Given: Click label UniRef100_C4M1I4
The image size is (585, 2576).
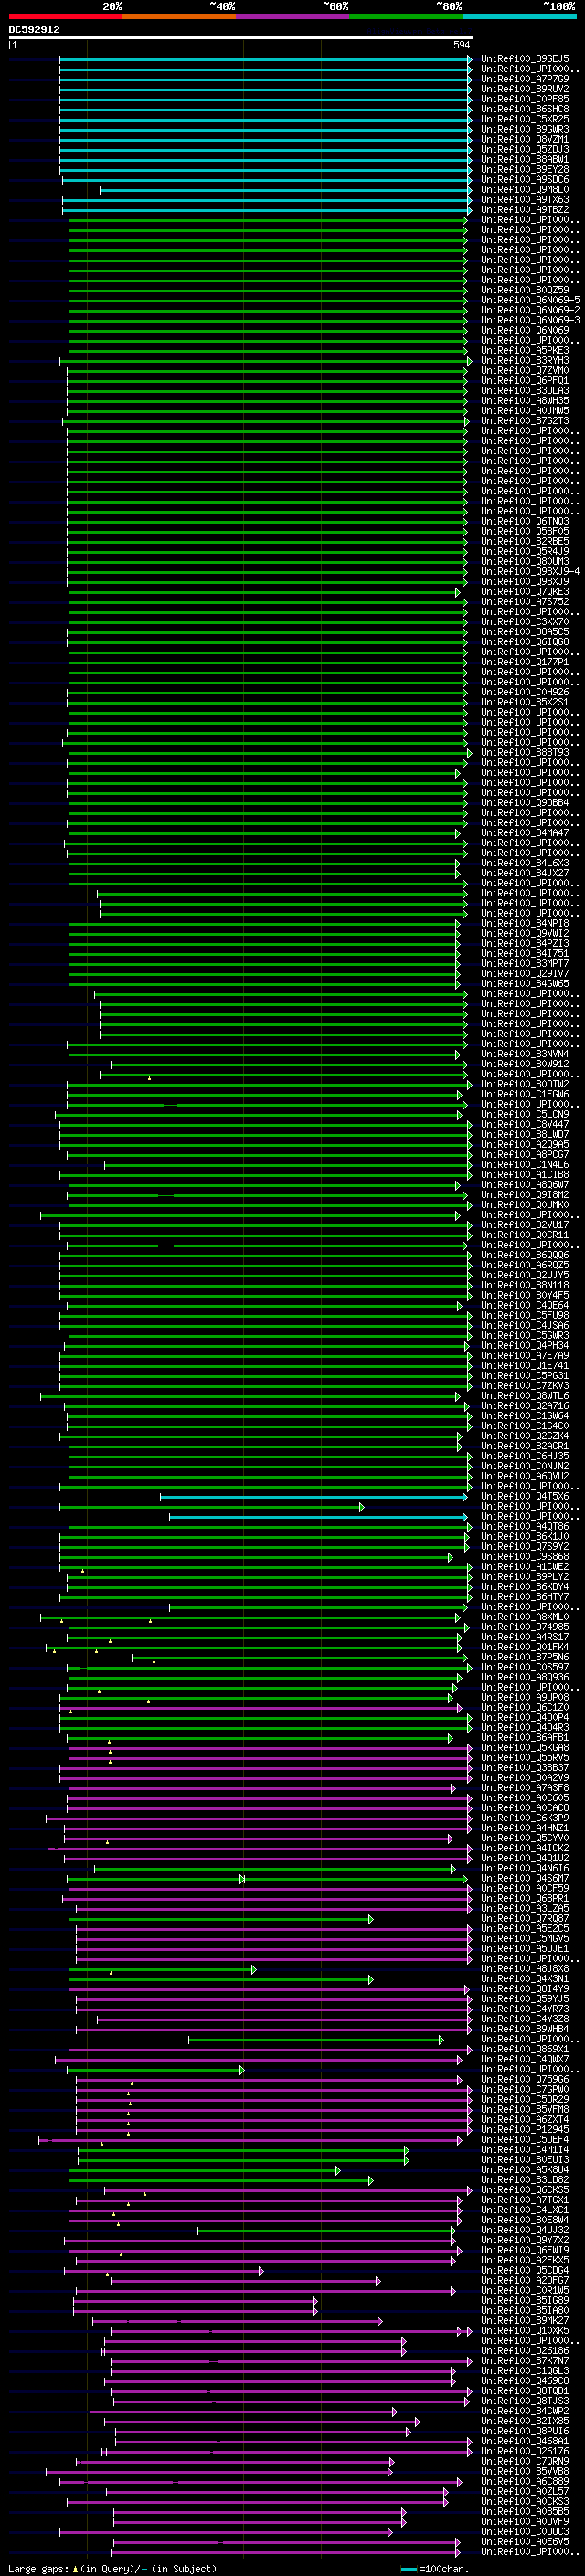Looking at the screenshot, I should (x=524, y=2149).
